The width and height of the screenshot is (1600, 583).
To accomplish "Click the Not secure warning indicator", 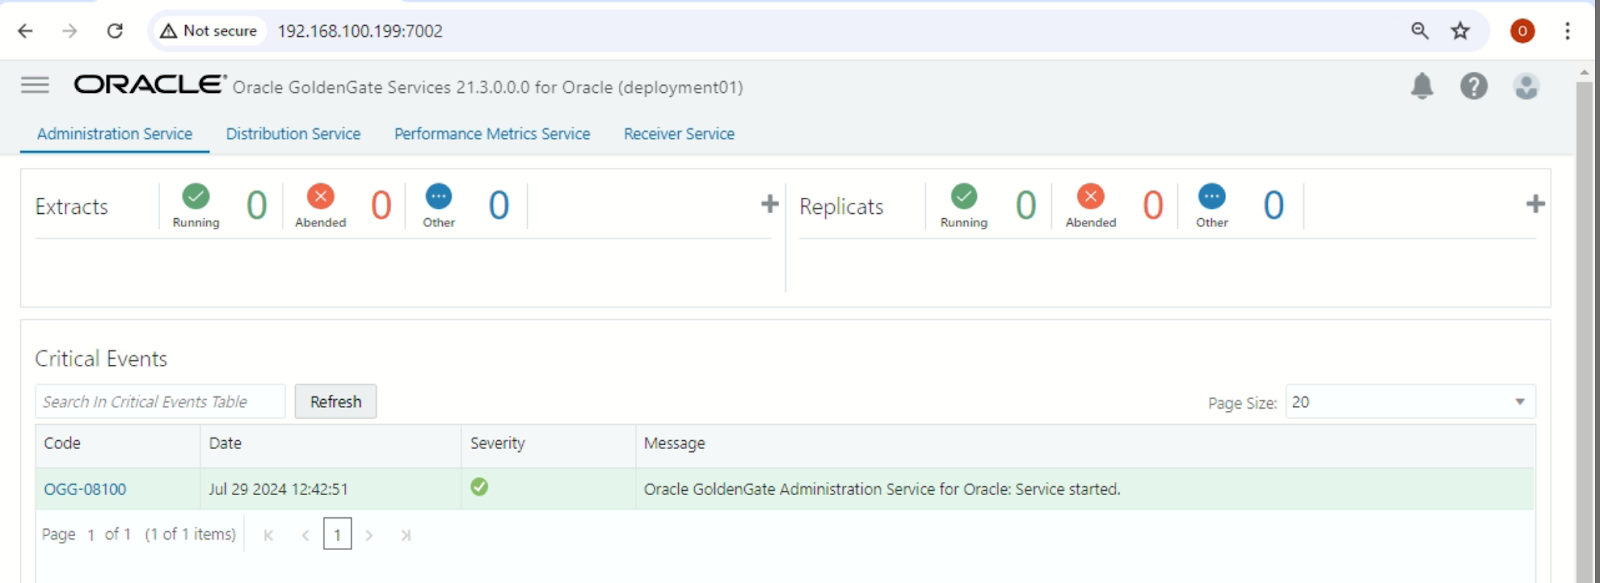I will [208, 31].
